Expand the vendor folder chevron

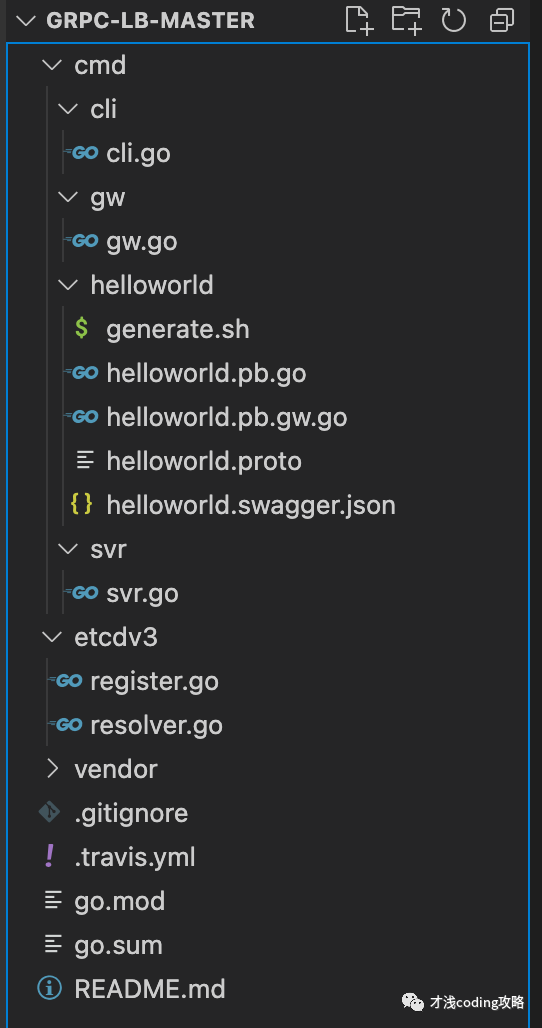click(x=52, y=769)
